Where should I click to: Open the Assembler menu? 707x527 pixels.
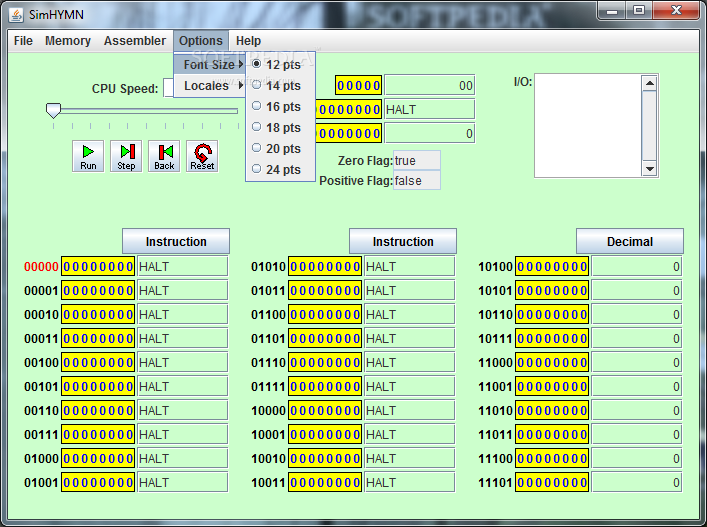click(135, 41)
